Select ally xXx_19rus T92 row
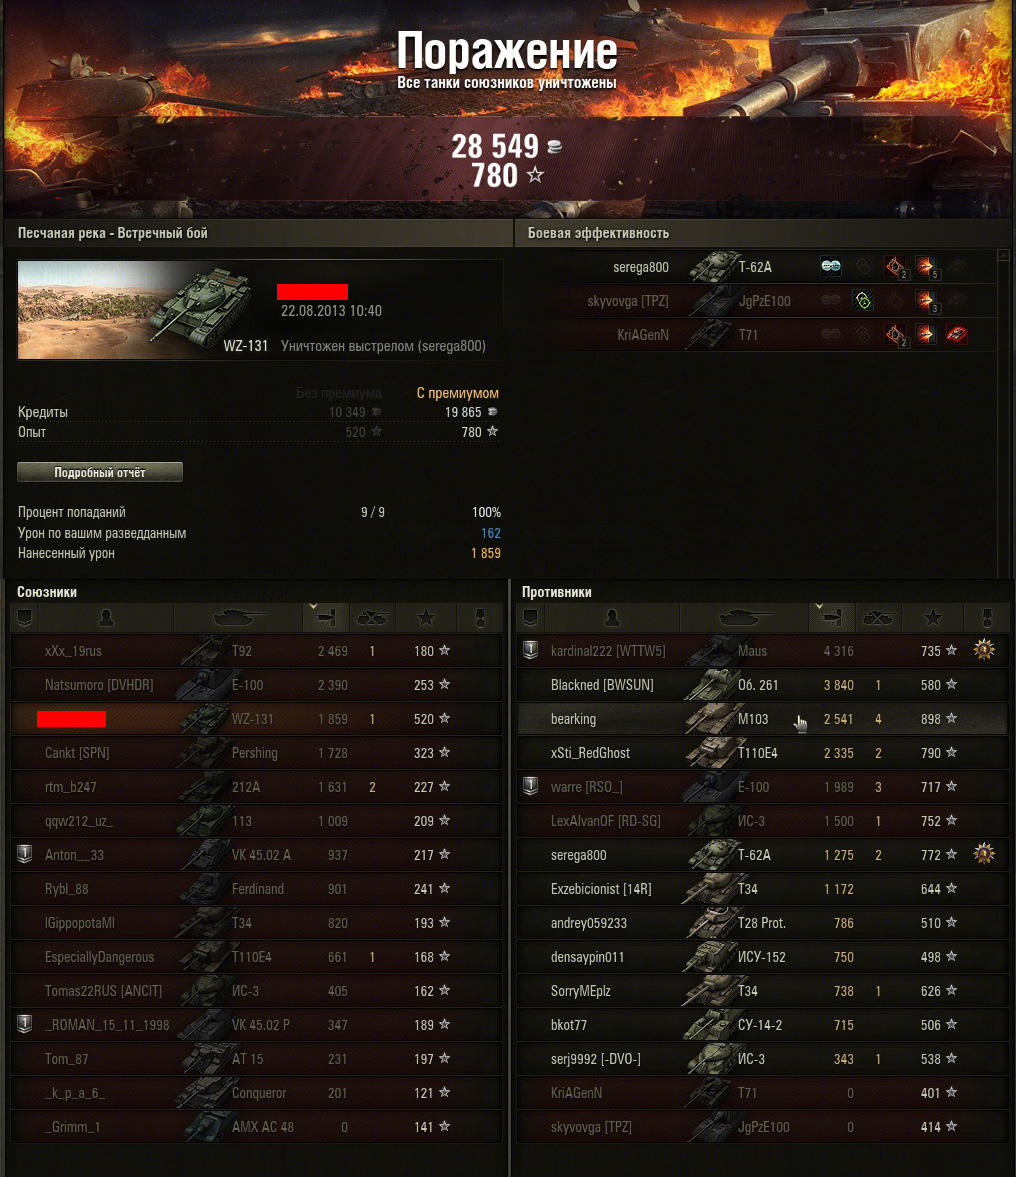The width and height of the screenshot is (1016, 1177). click(x=257, y=651)
